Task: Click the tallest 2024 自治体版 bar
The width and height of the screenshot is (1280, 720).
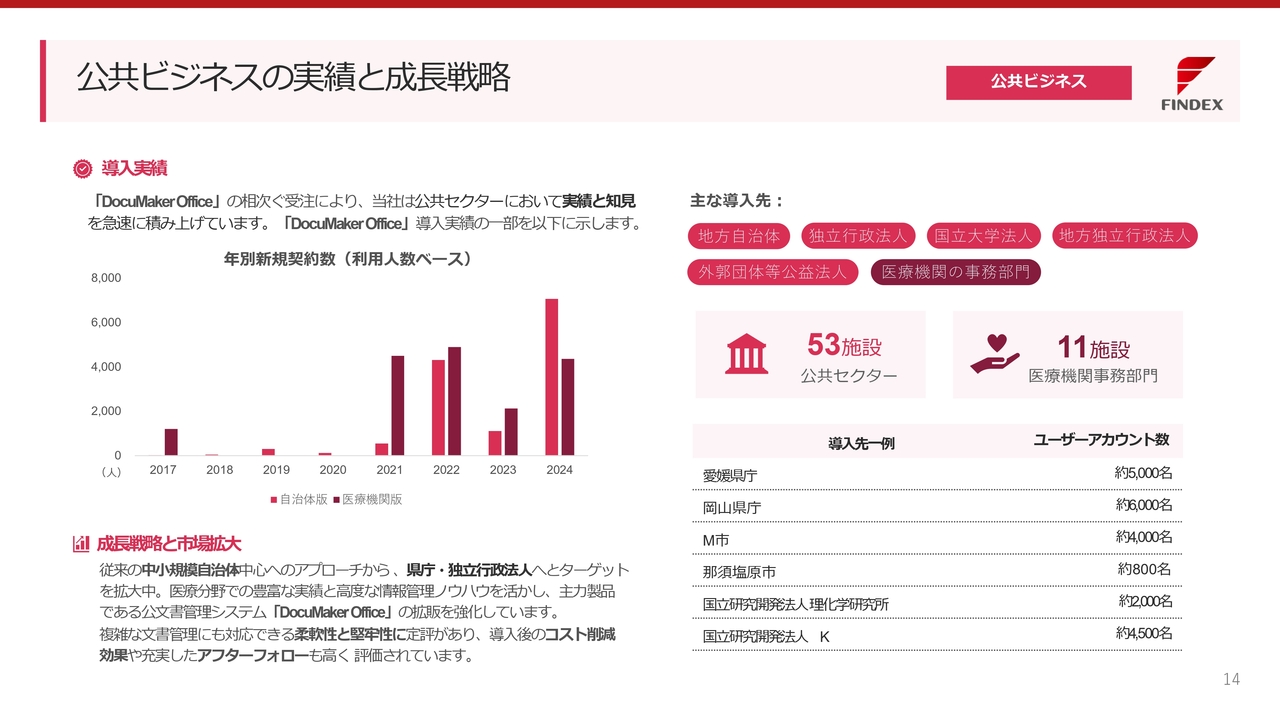Action: point(551,377)
